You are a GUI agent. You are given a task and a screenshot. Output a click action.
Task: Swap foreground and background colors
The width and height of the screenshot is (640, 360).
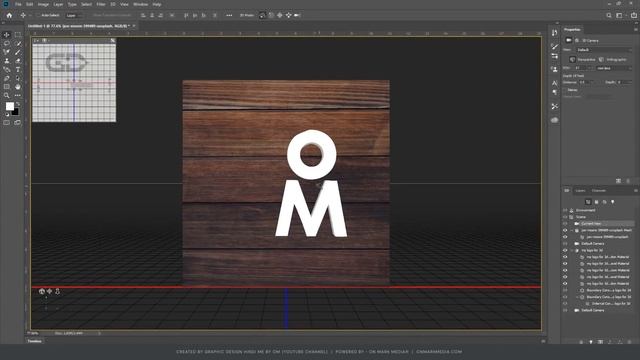pos(18,104)
